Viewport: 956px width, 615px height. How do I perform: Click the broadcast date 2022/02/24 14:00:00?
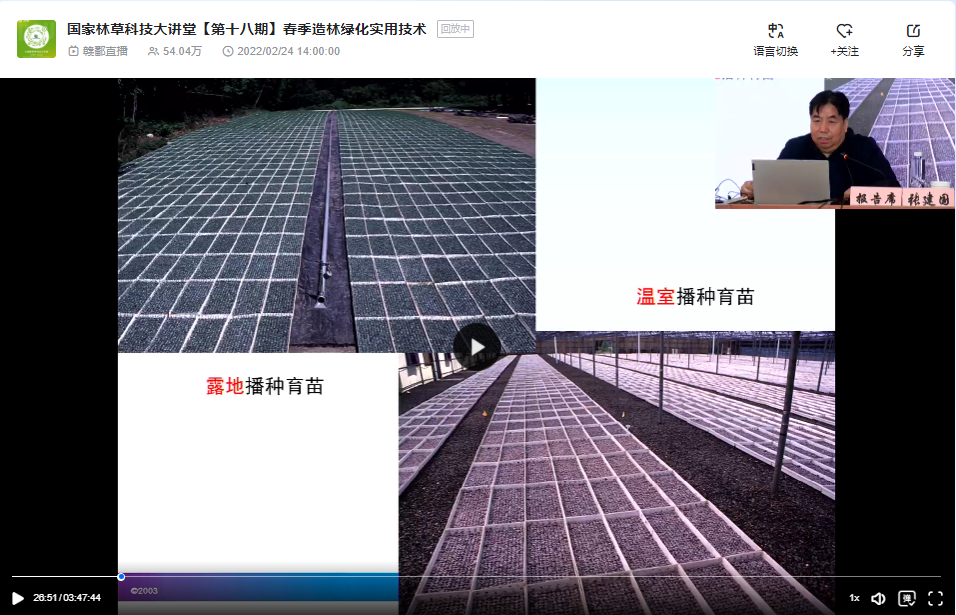[x=288, y=51]
